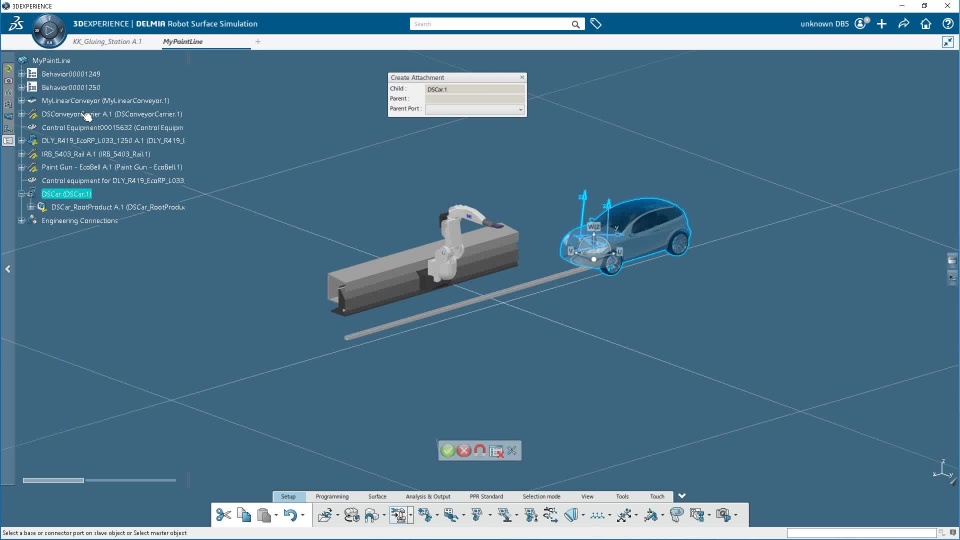The image size is (960, 540).
Task: Switch to the Surface tab
Action: click(x=377, y=497)
